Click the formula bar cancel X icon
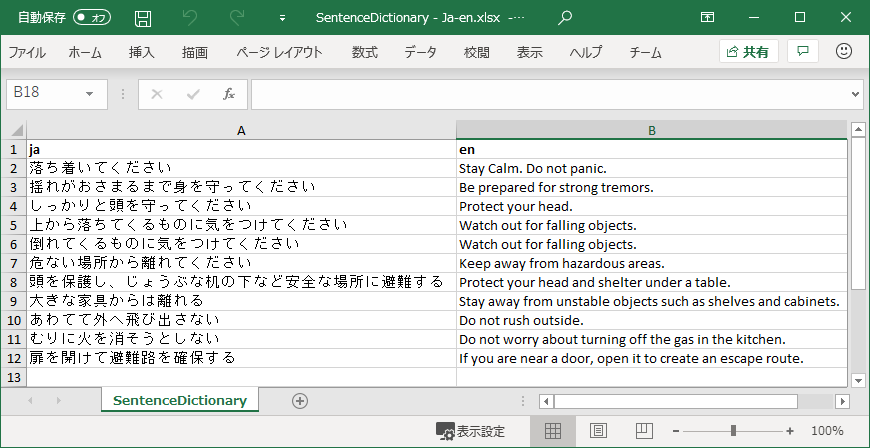Viewport: 870px width, 448px height. tap(156, 94)
